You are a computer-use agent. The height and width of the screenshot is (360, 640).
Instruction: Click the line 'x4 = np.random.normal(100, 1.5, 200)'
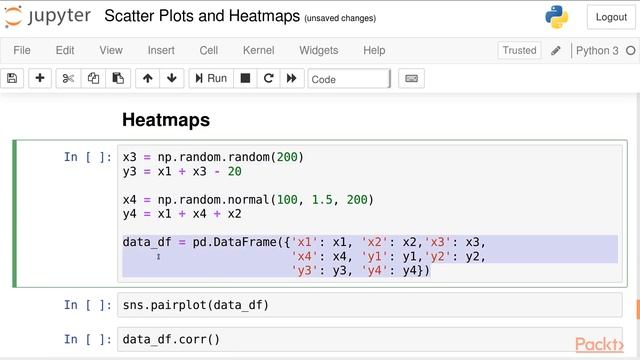[x=248, y=200]
